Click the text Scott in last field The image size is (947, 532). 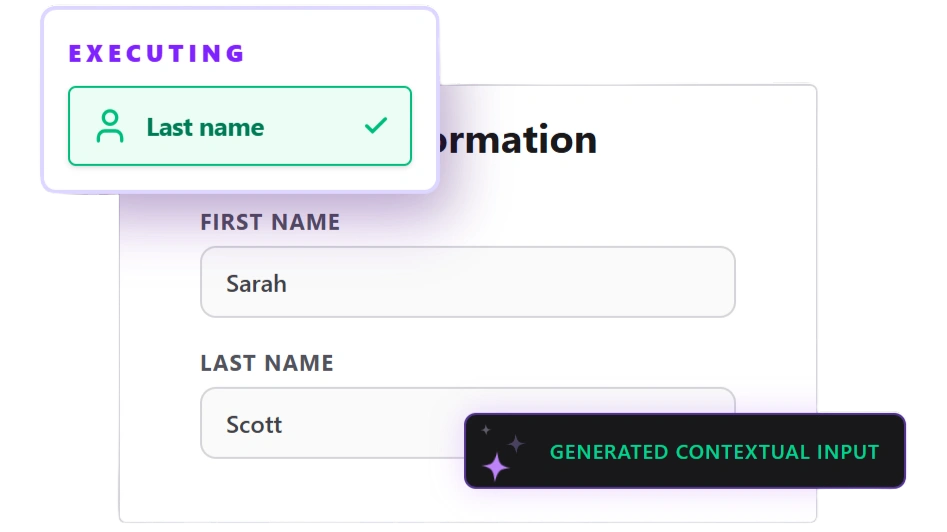254,425
